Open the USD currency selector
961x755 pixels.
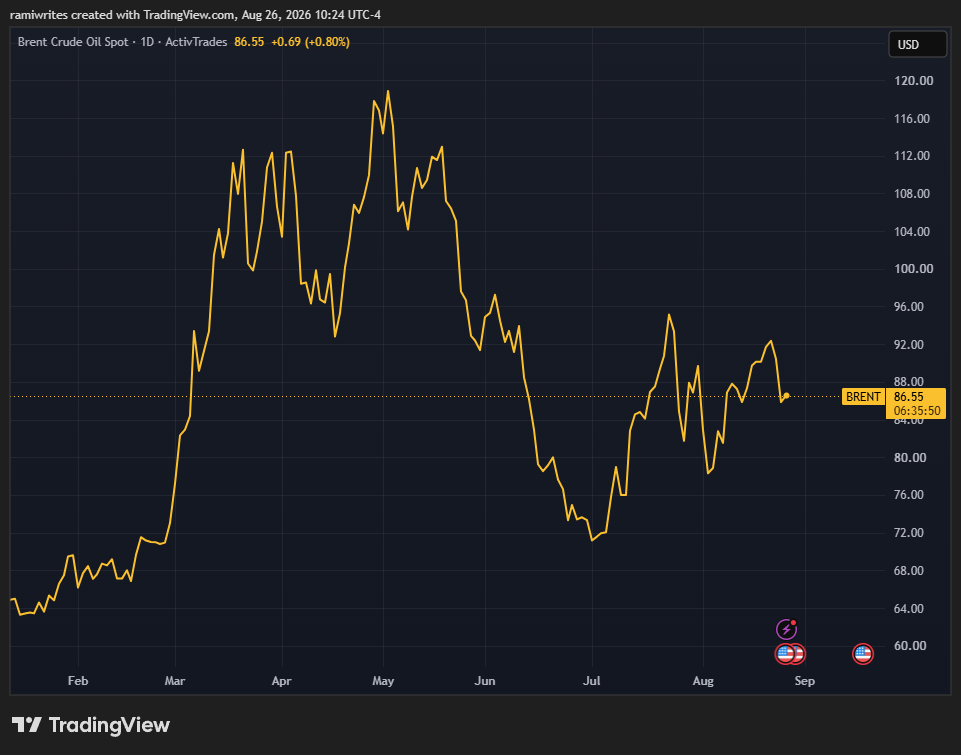(x=917, y=44)
